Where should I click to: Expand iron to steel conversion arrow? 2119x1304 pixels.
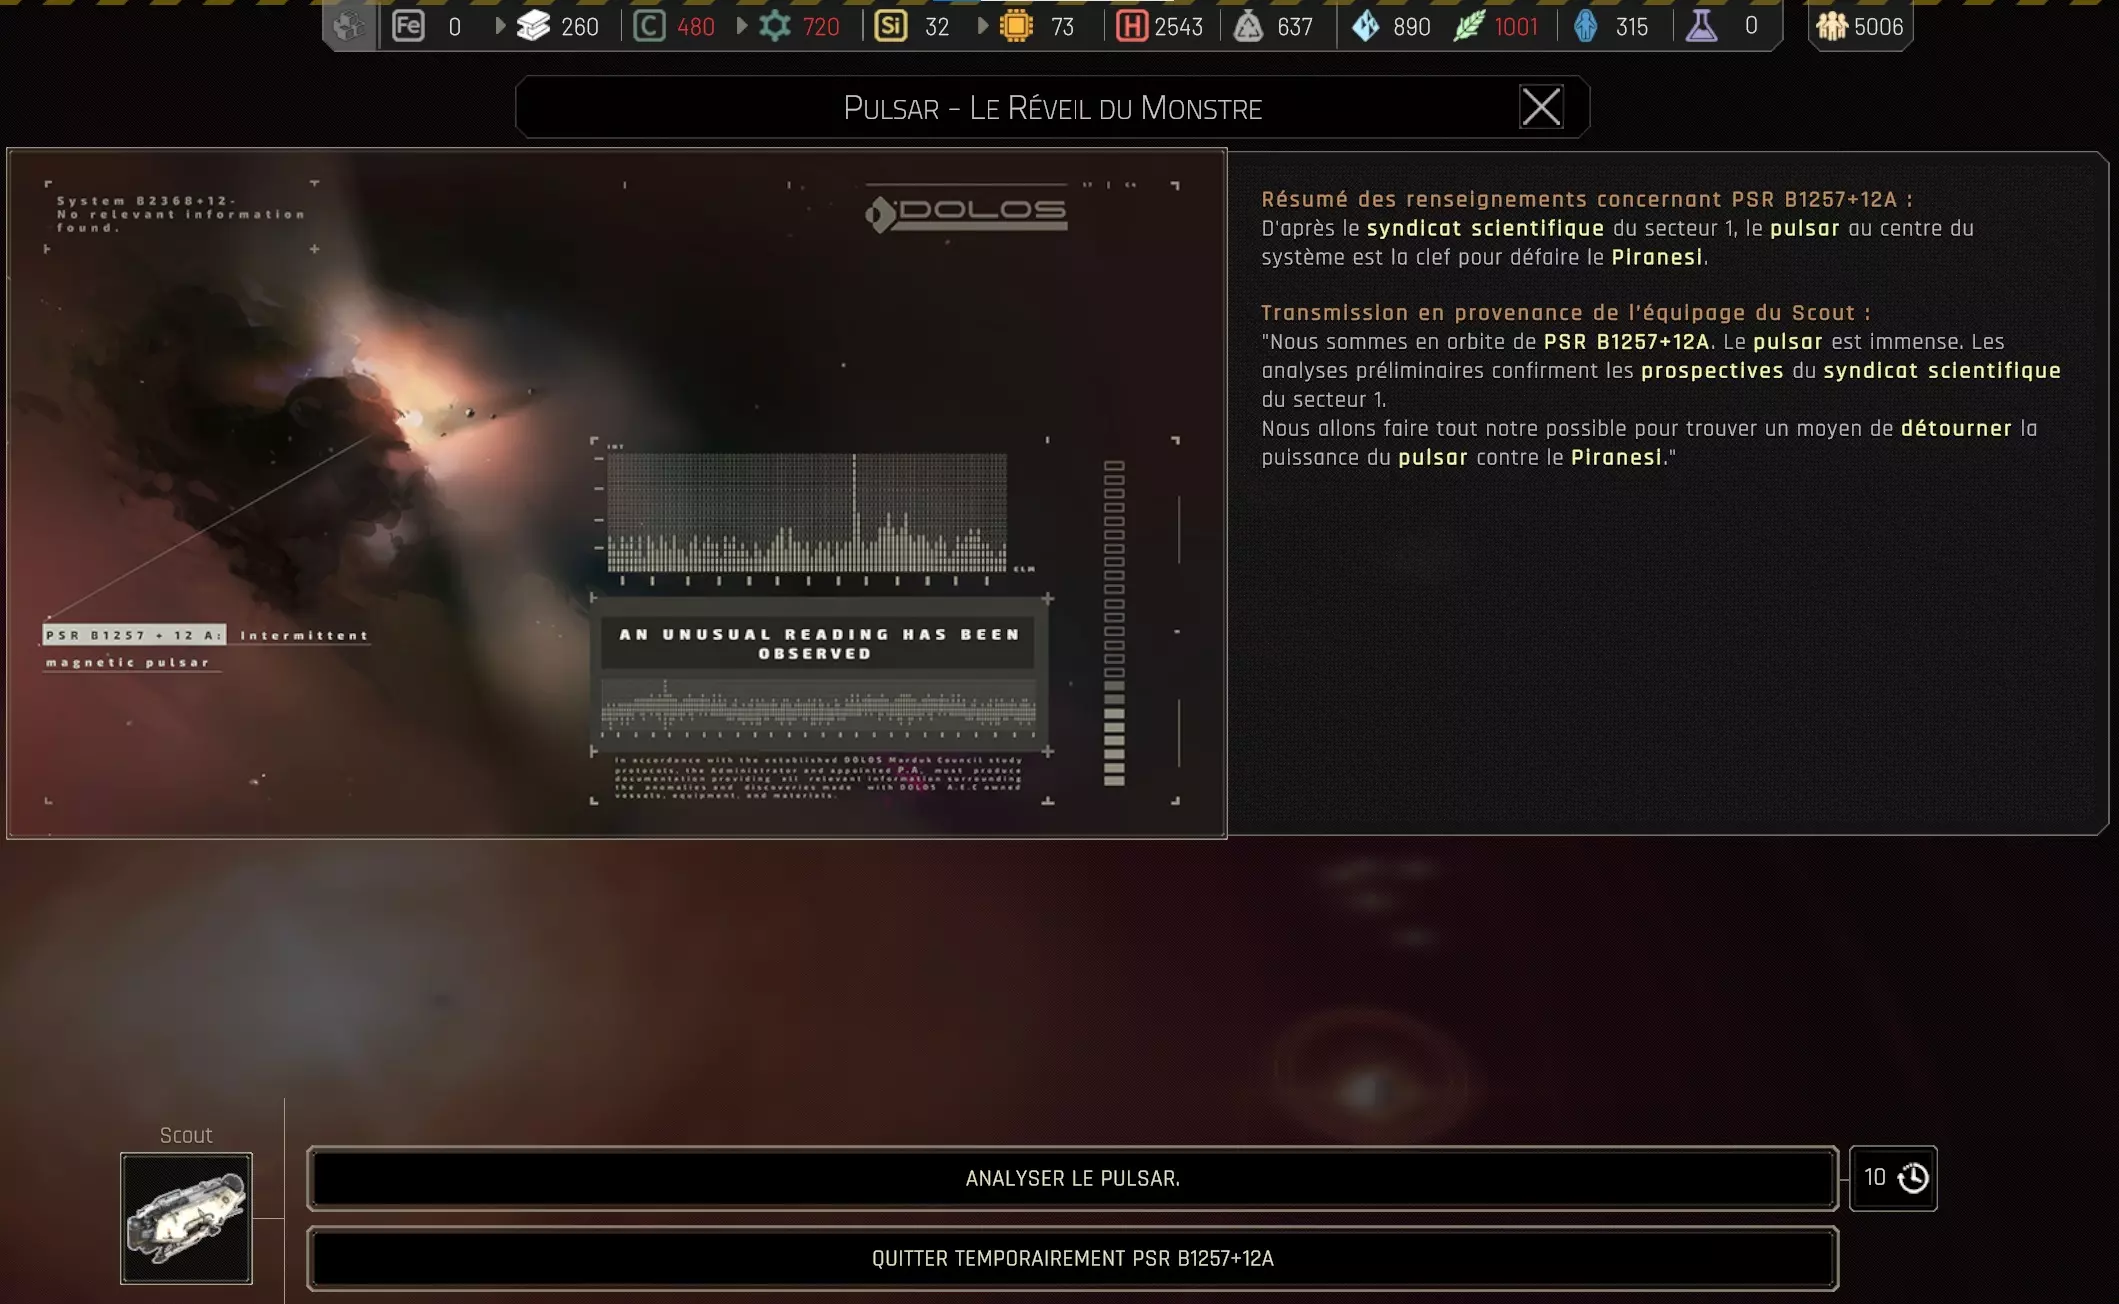point(500,26)
